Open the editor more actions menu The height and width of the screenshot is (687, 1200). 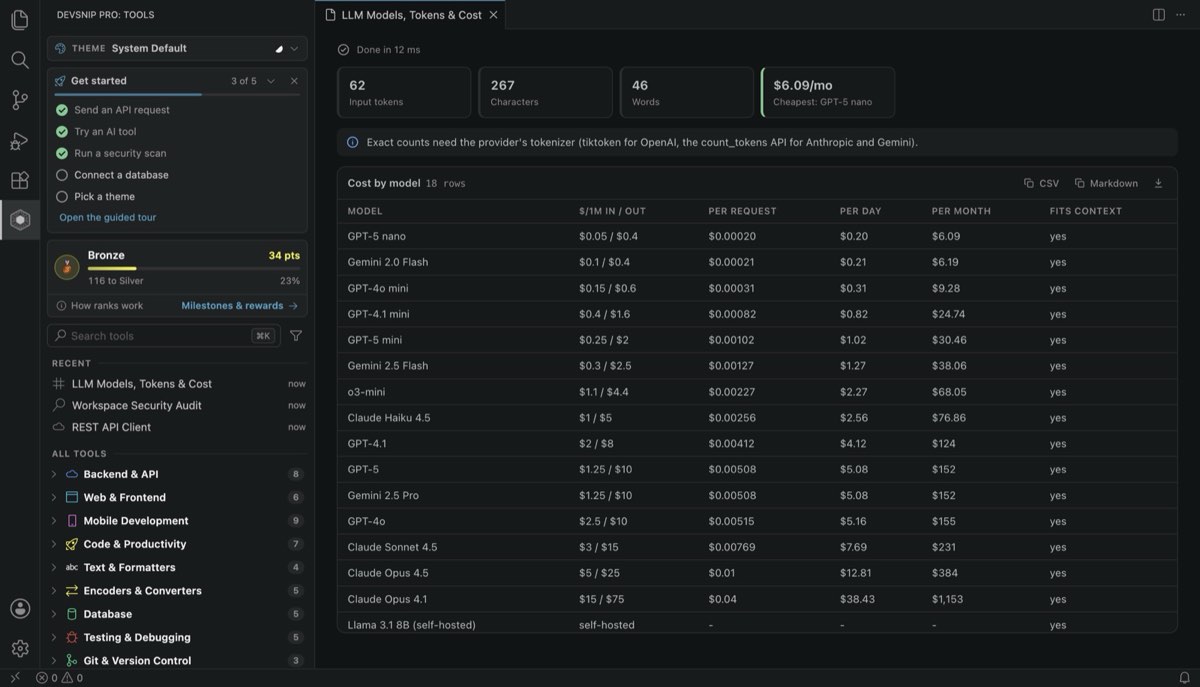(x=1181, y=15)
